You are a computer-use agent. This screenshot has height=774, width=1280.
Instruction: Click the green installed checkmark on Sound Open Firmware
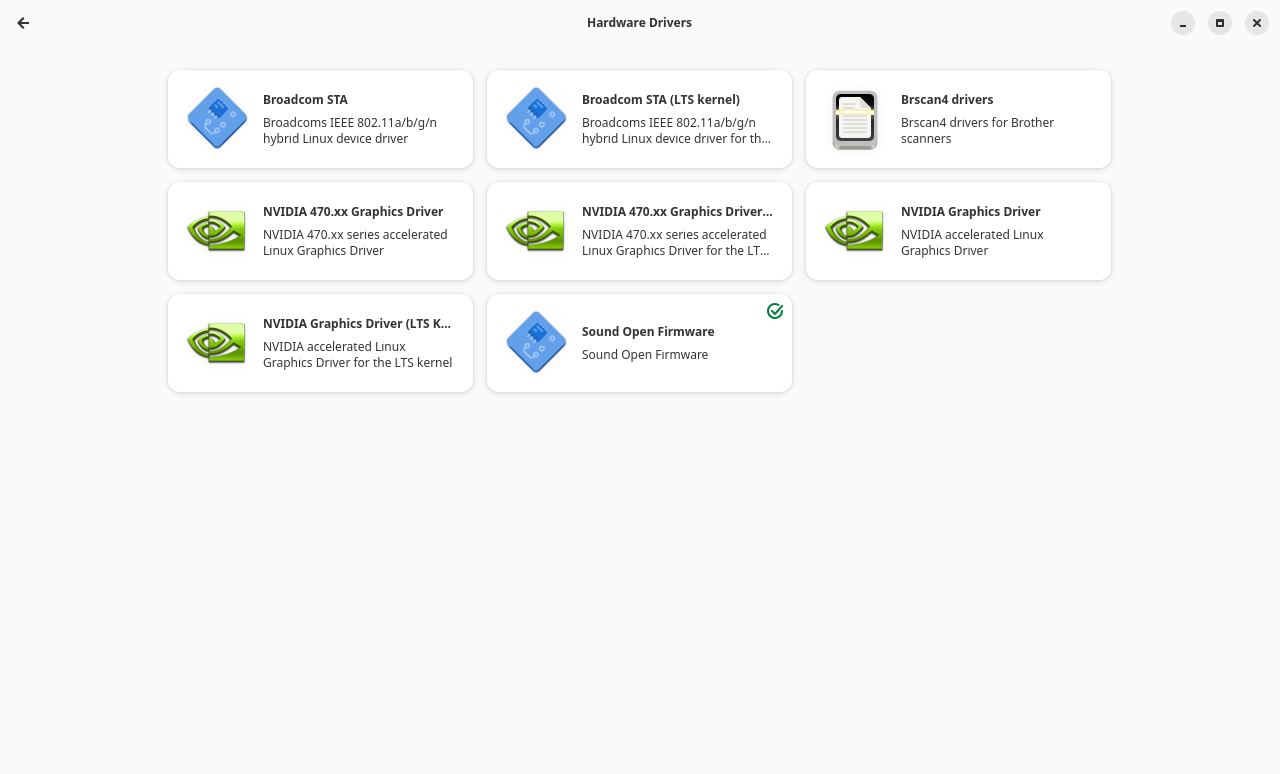(775, 311)
